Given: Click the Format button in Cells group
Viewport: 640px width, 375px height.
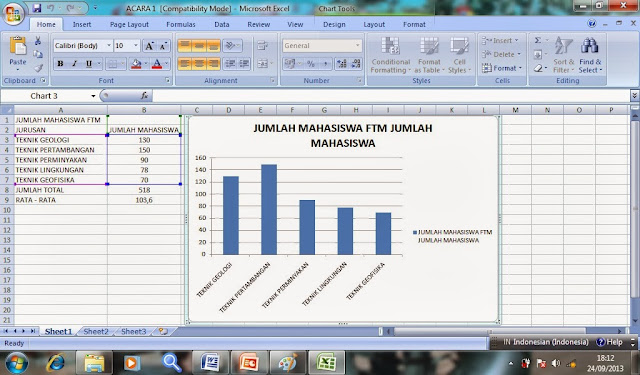Looking at the screenshot, I should (x=502, y=68).
